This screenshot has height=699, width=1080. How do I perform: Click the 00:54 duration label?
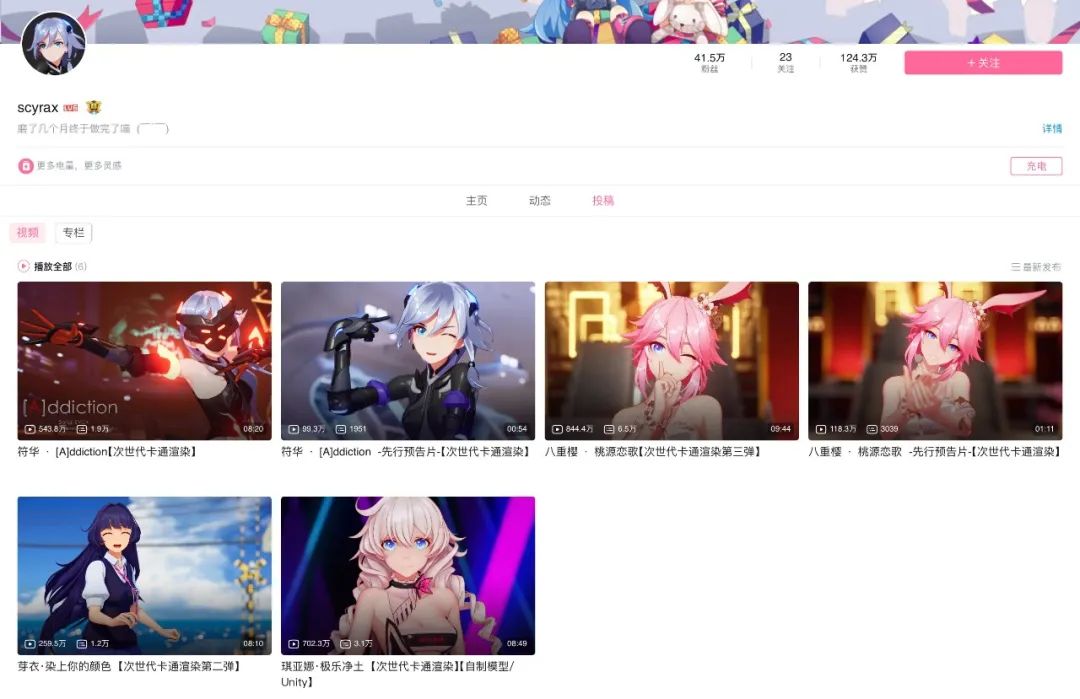(x=517, y=429)
